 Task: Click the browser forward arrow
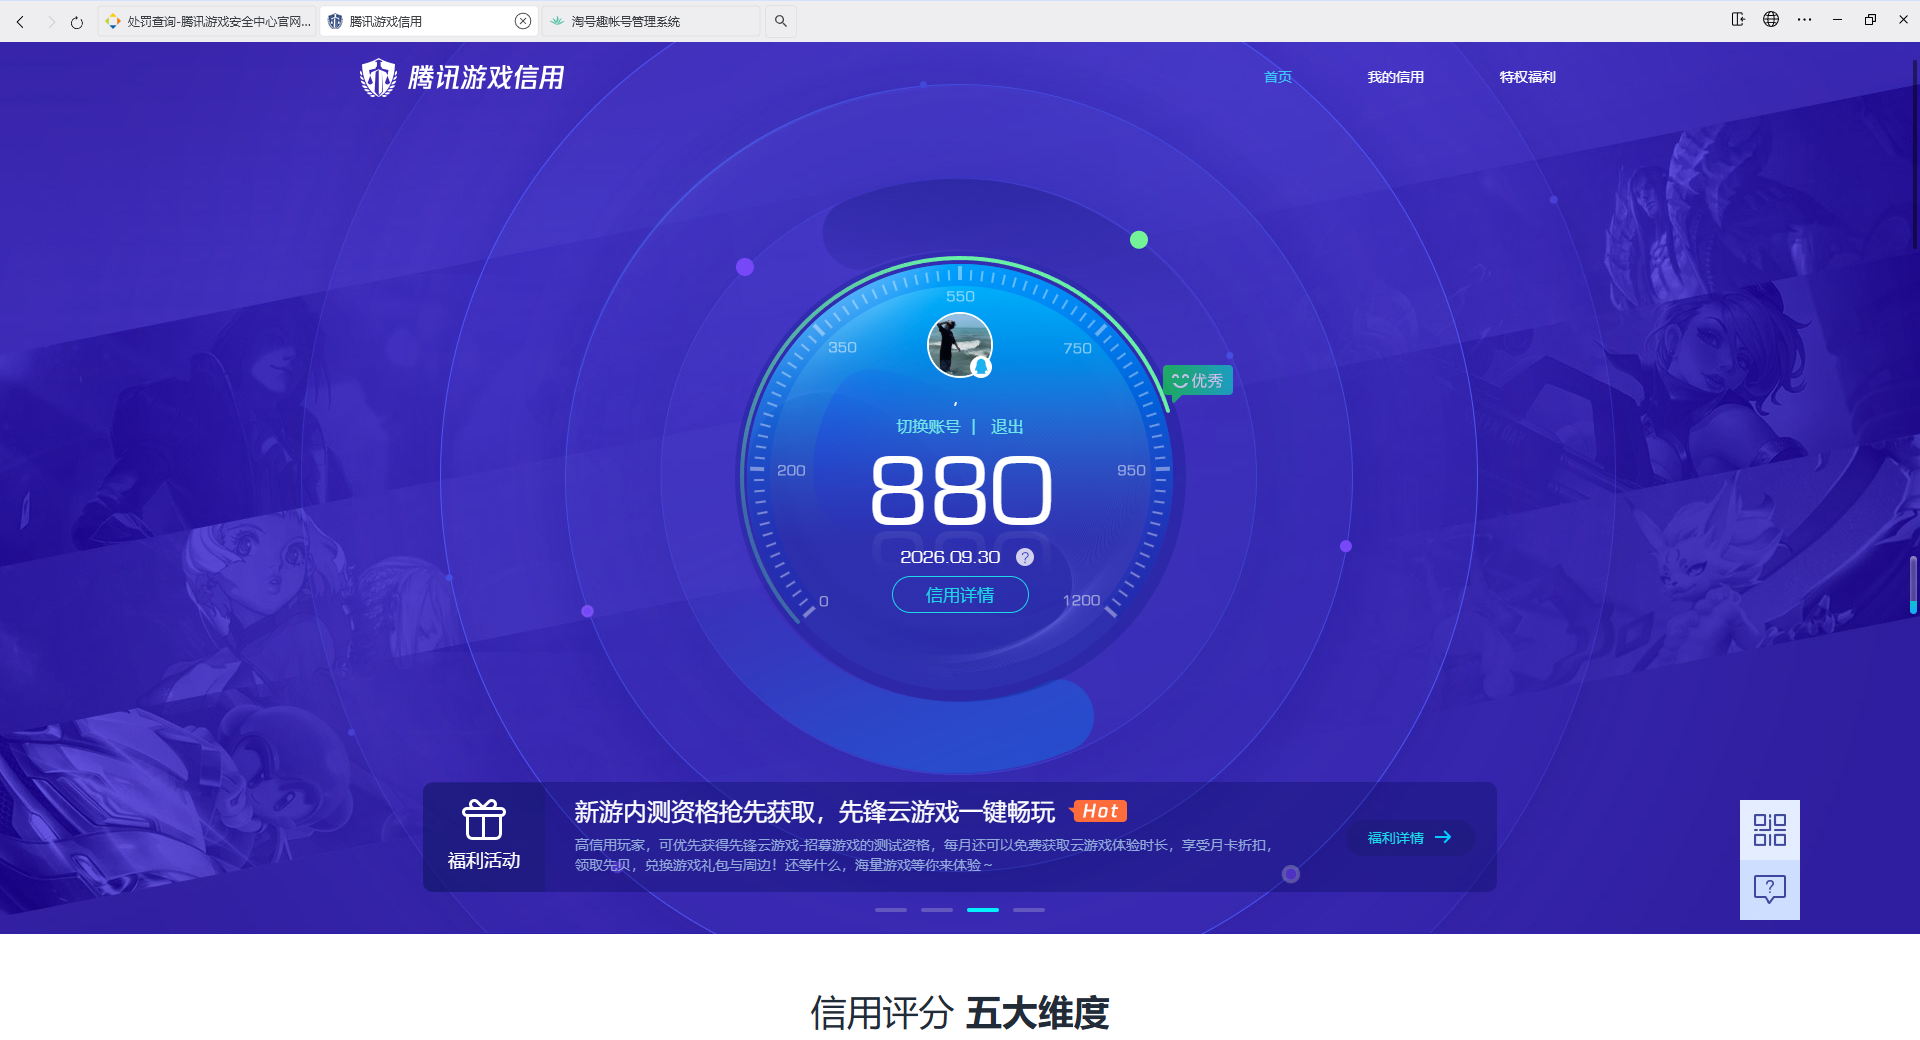[x=50, y=21]
